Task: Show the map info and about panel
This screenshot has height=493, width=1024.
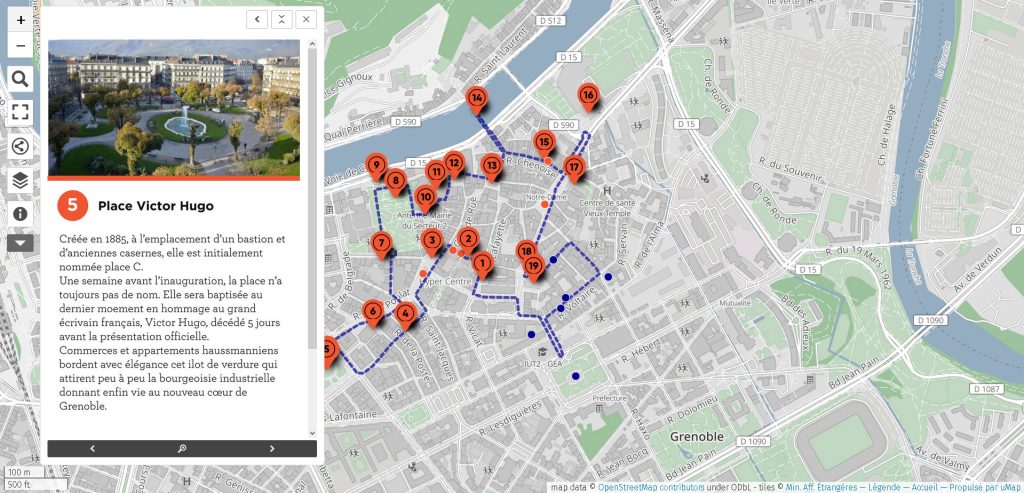Action: [21, 214]
